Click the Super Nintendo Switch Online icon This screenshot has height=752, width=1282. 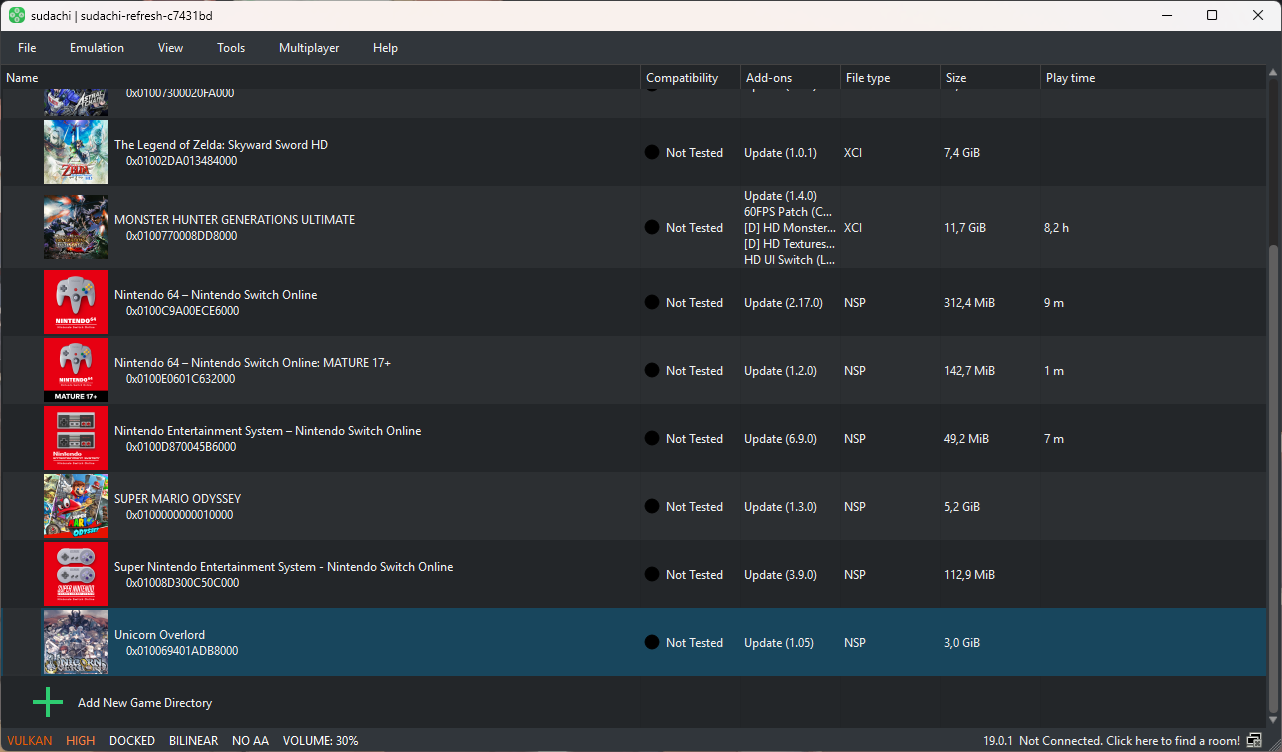click(x=76, y=574)
